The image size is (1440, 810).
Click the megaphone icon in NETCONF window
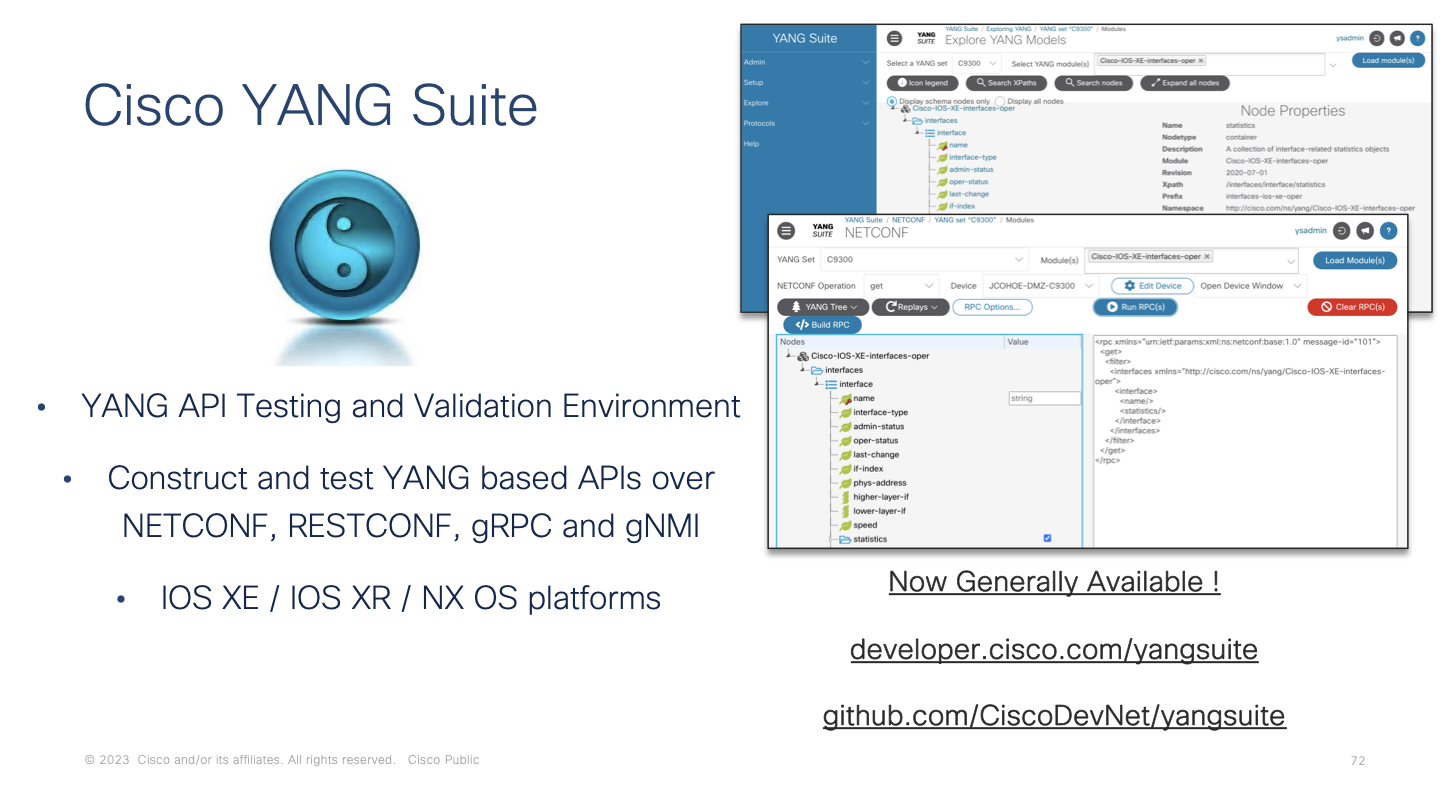1365,231
